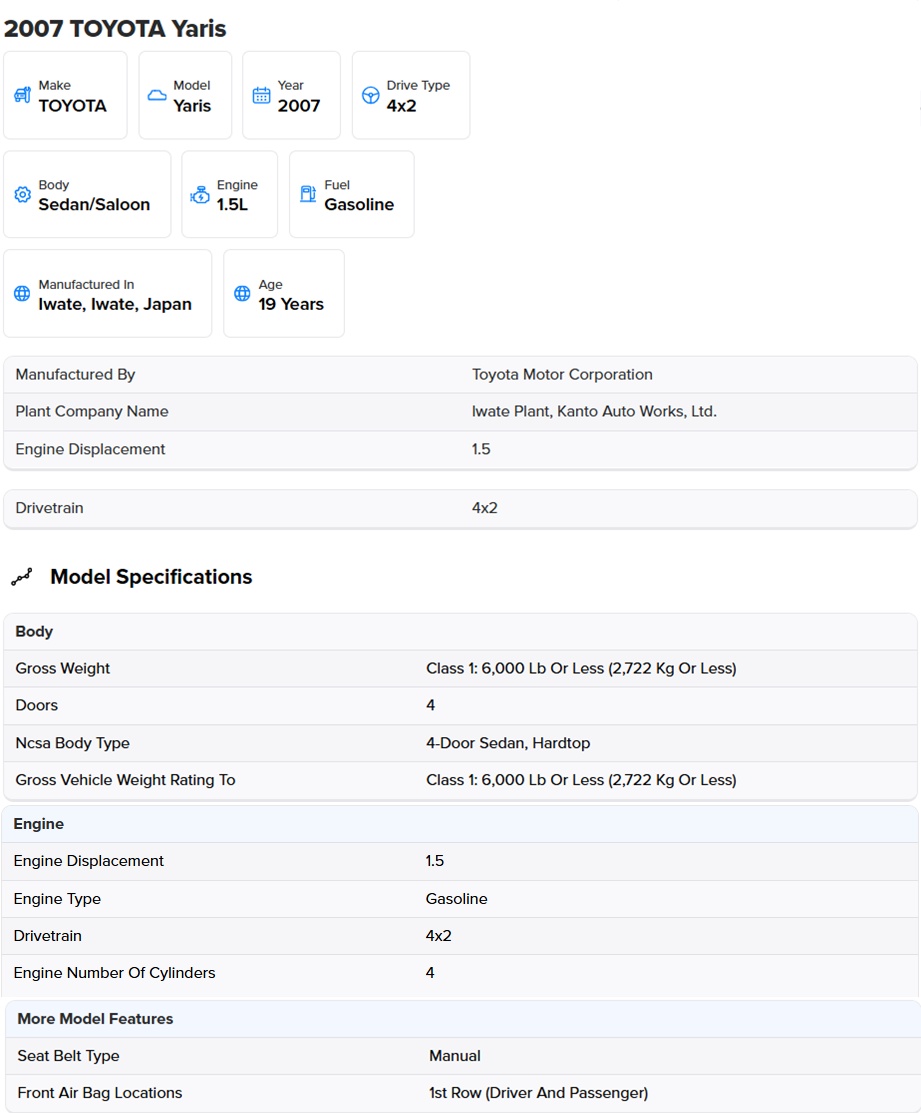This screenshot has height=1113, width=921.
Task: Click the Front Air Bag Locations row
Action: (x=463, y=1093)
